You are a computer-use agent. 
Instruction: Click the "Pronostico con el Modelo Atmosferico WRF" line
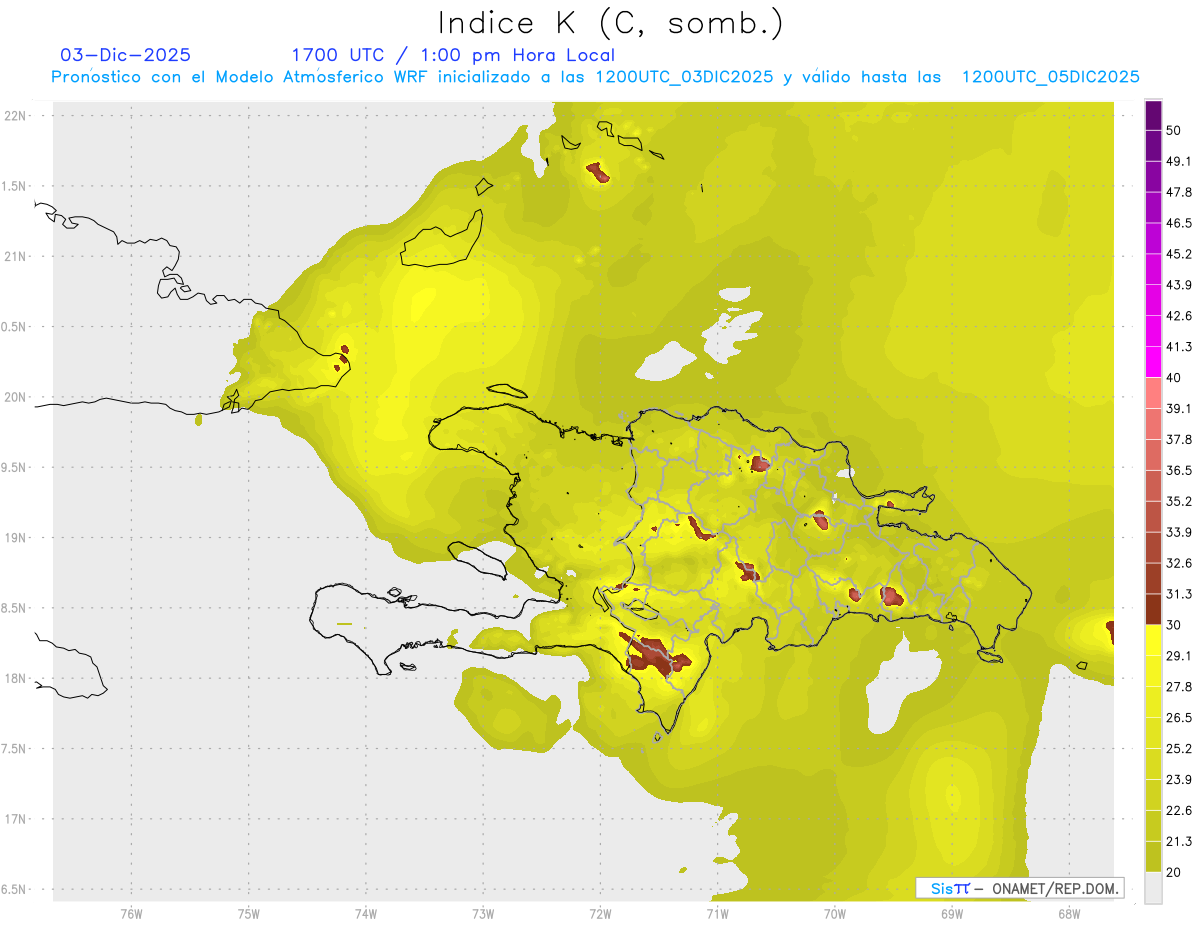(595, 77)
